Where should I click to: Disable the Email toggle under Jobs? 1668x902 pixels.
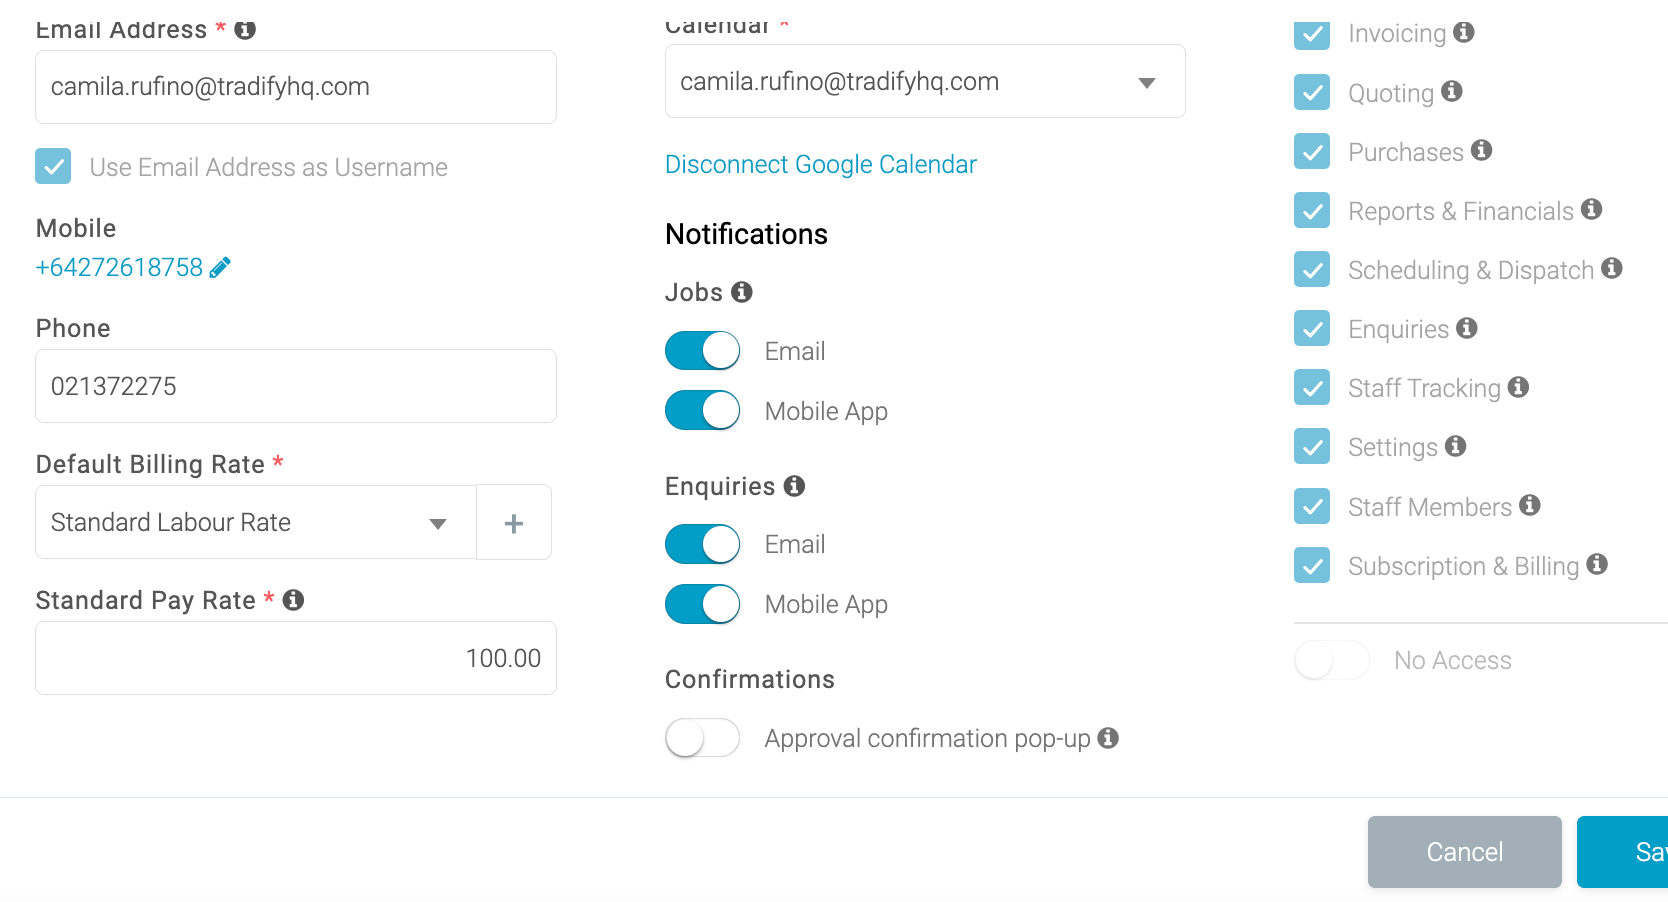point(702,350)
